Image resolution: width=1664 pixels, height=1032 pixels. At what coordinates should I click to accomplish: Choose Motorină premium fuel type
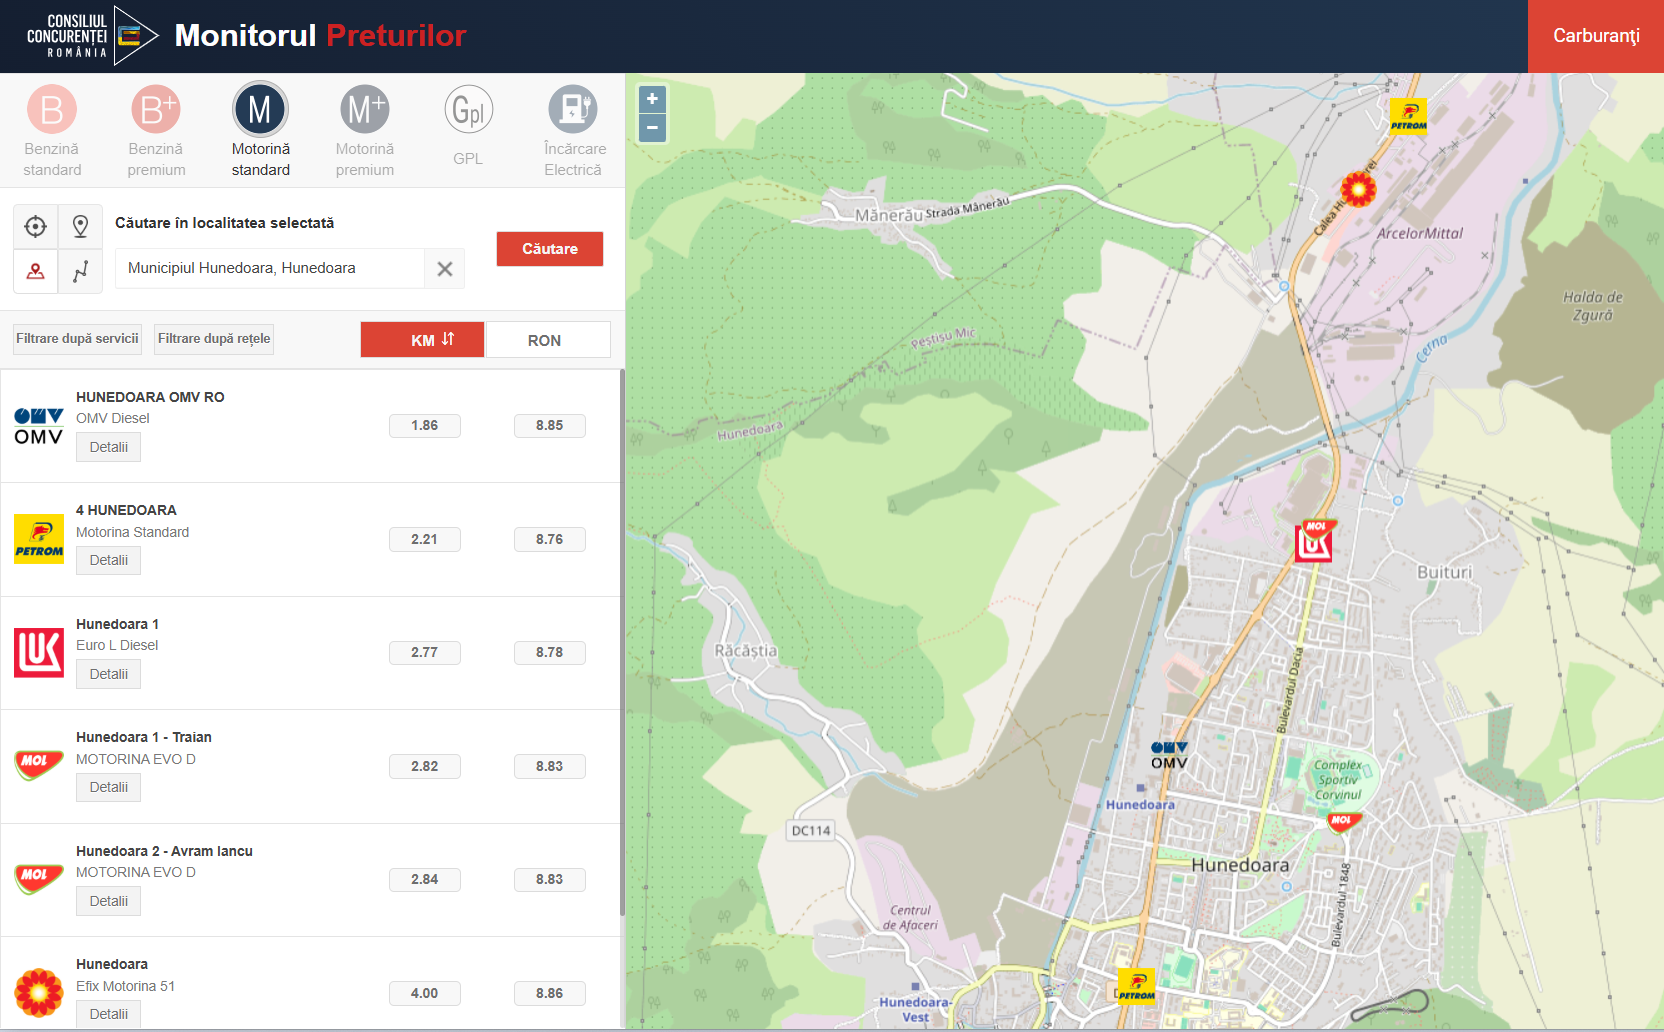[364, 110]
